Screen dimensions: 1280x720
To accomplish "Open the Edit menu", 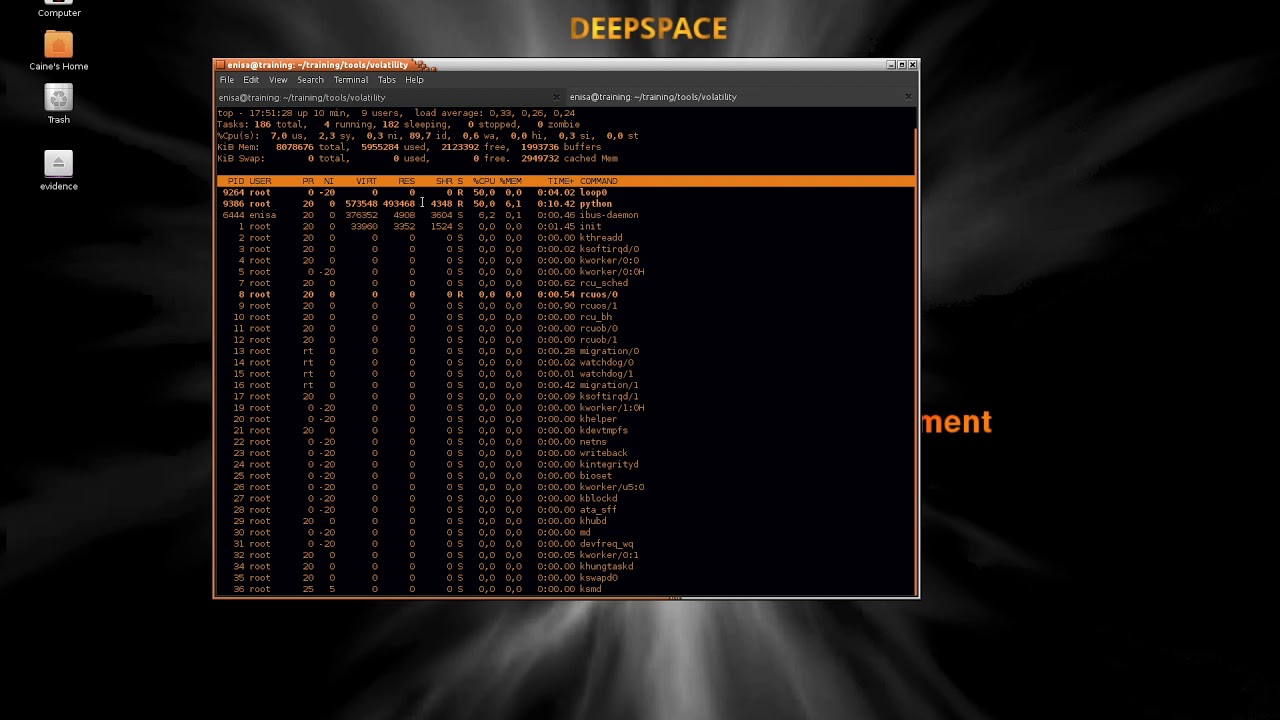I will 251,80.
